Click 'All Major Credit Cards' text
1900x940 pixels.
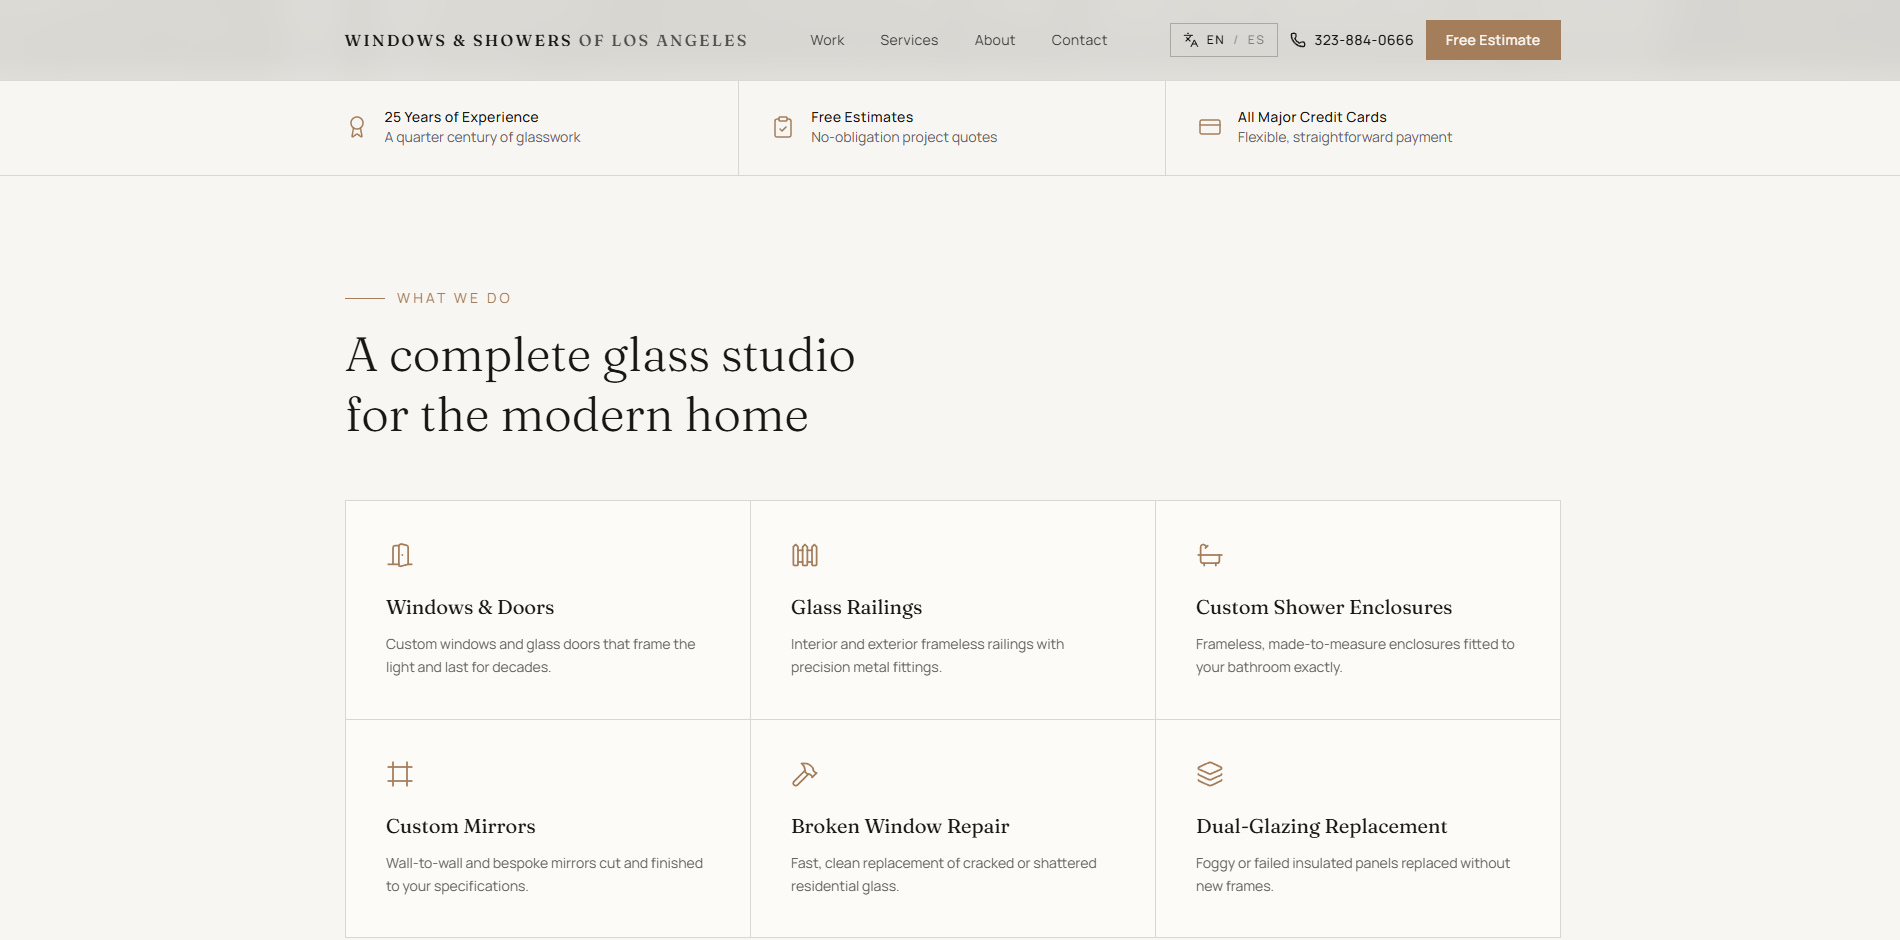(x=1312, y=117)
